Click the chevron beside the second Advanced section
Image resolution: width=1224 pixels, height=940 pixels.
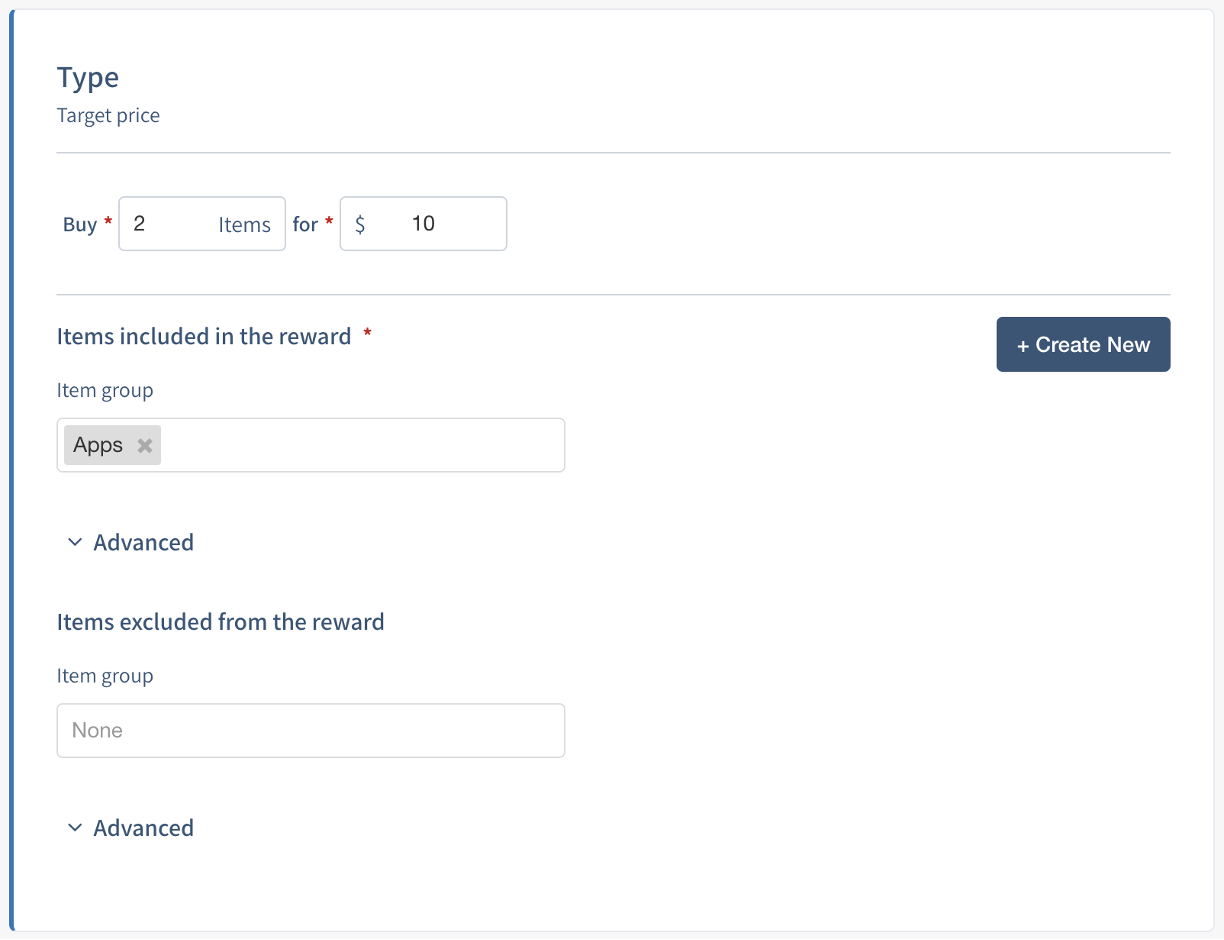(75, 828)
